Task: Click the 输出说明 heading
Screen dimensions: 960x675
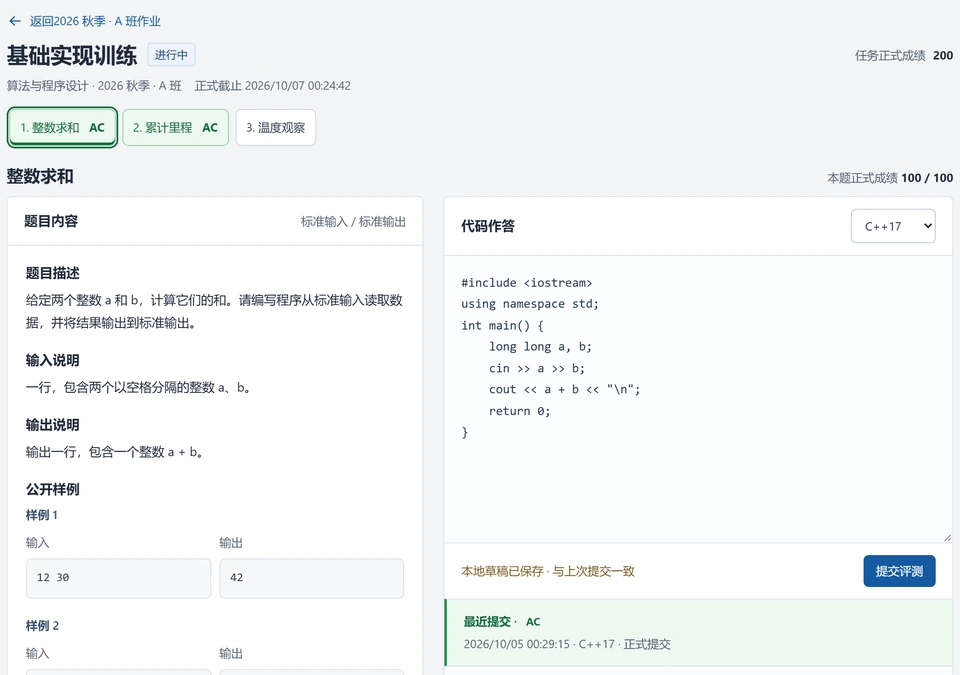Action: click(x=53, y=425)
